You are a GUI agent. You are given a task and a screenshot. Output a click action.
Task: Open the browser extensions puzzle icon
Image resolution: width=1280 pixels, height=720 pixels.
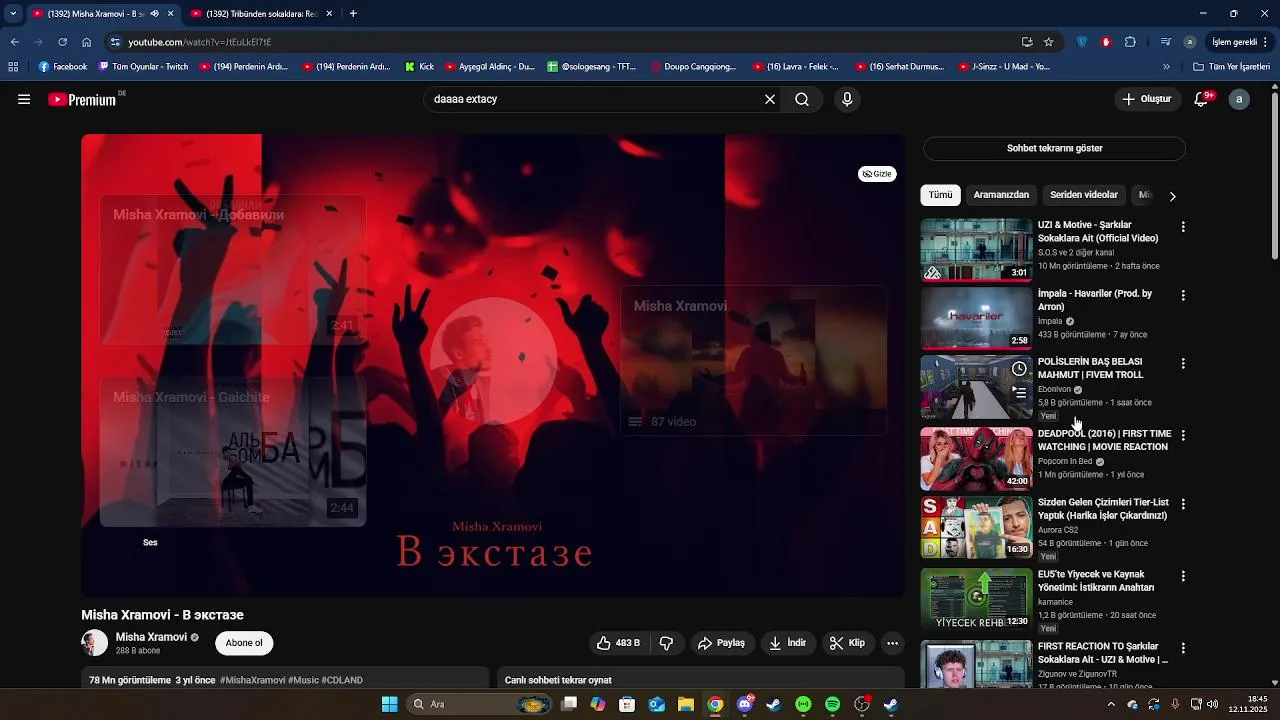(1130, 42)
